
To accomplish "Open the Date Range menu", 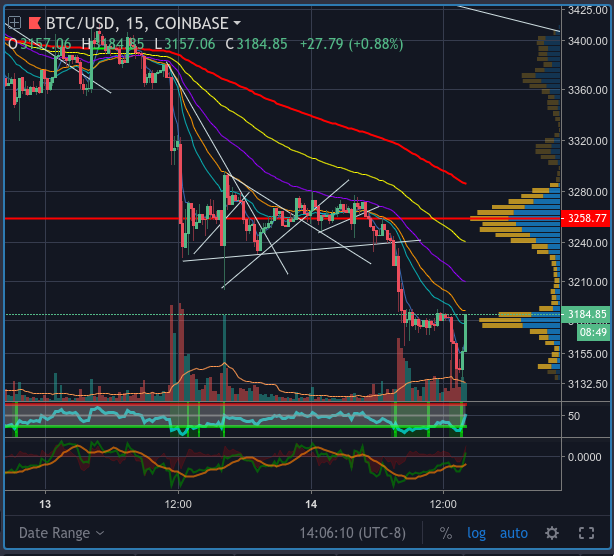I will click(61, 533).
